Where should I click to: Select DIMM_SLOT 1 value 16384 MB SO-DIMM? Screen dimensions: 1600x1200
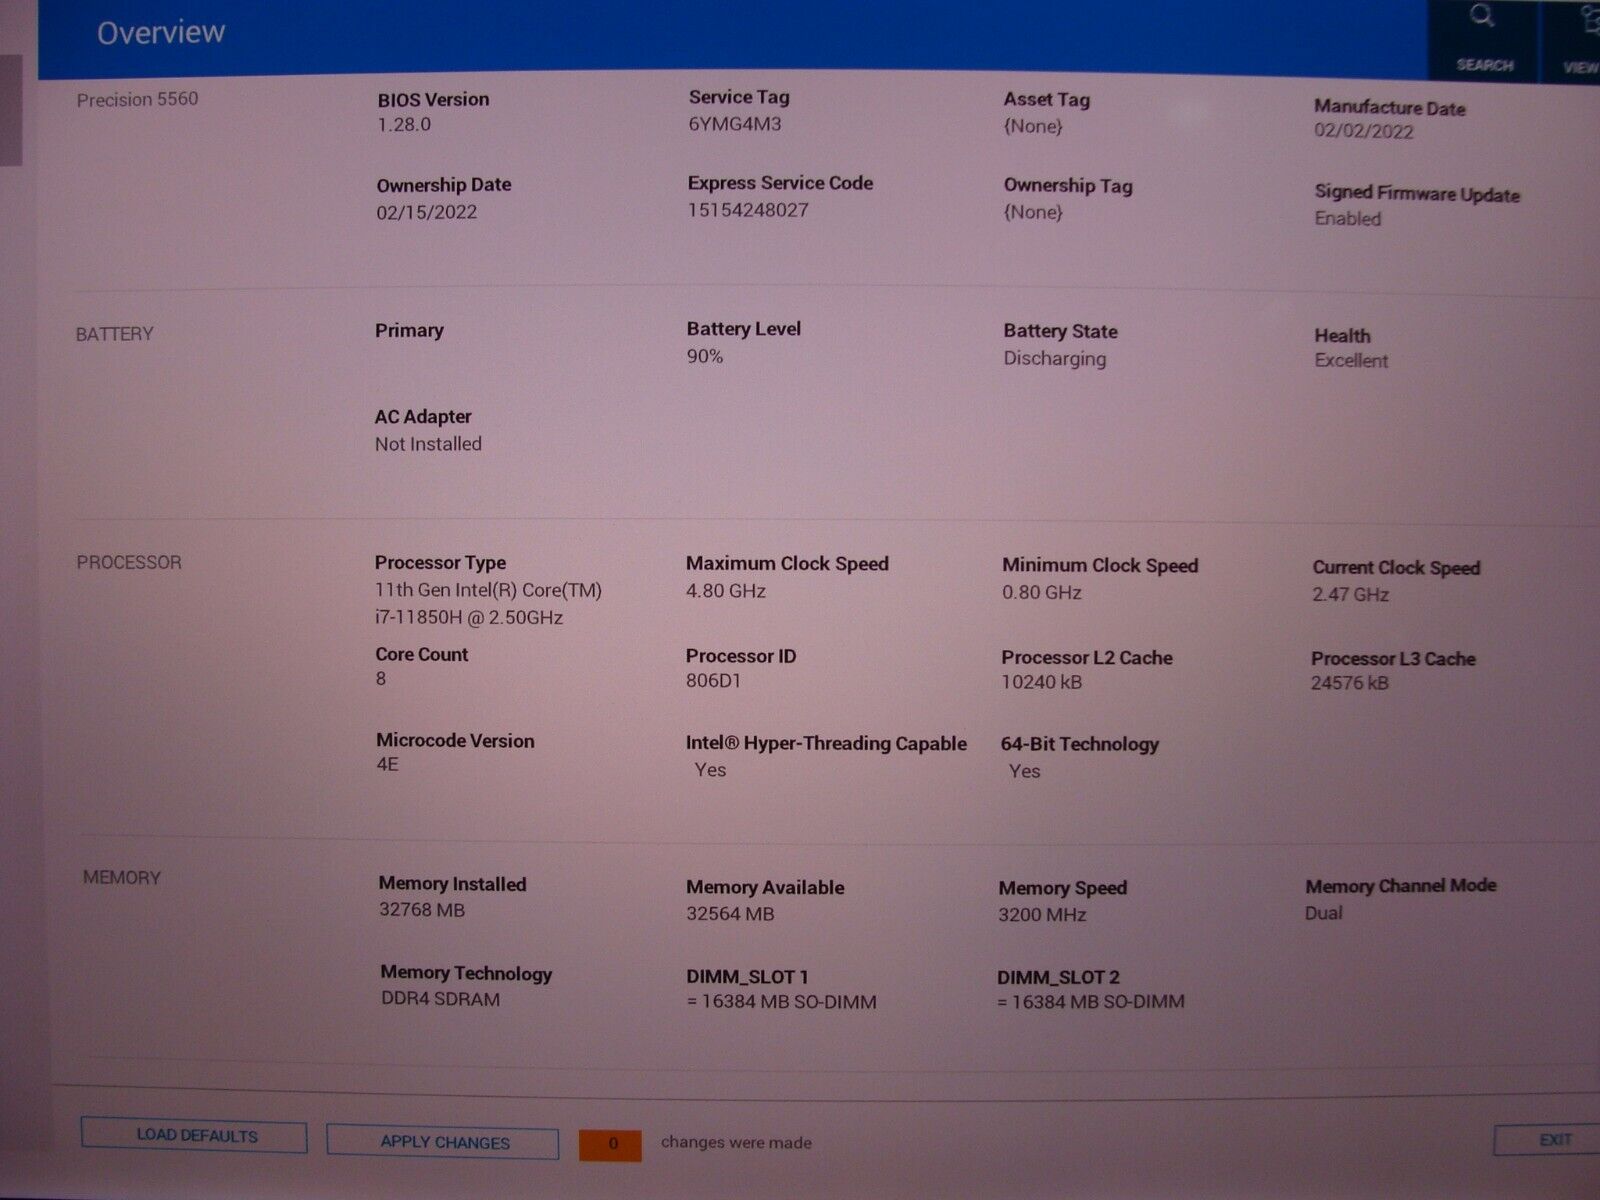click(x=781, y=1002)
